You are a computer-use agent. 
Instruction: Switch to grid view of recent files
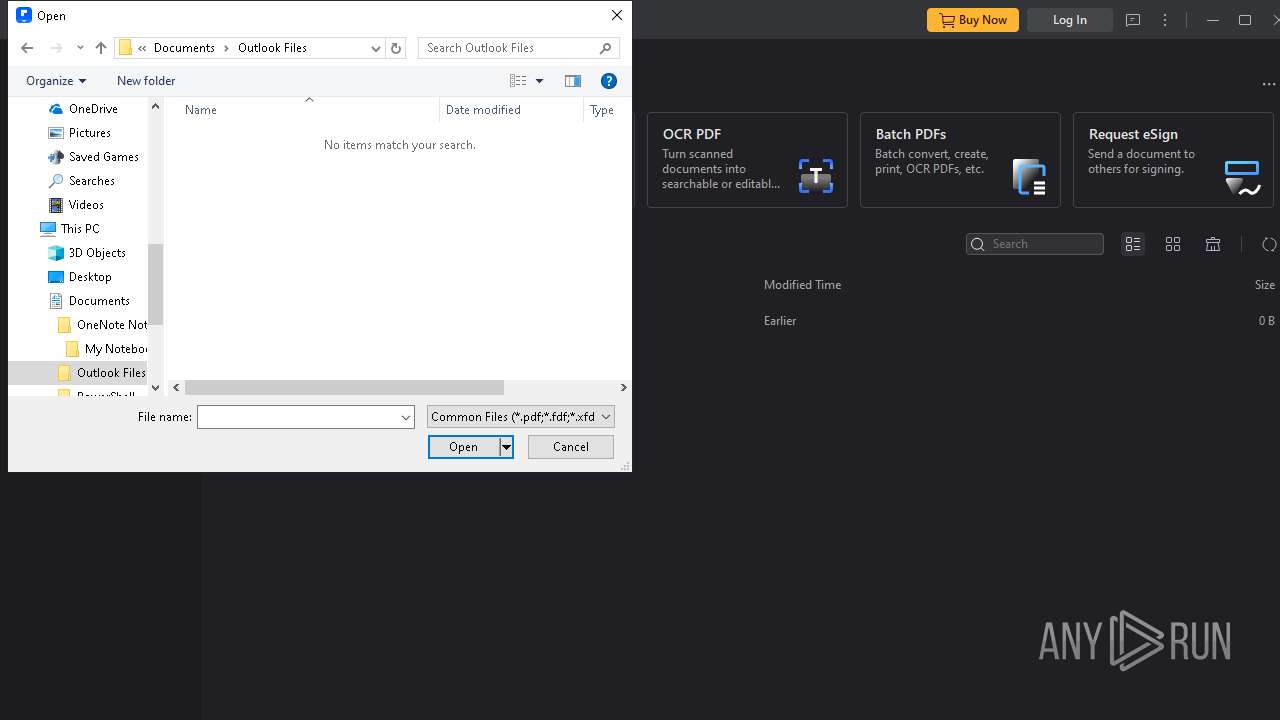pyautogui.click(x=1173, y=244)
